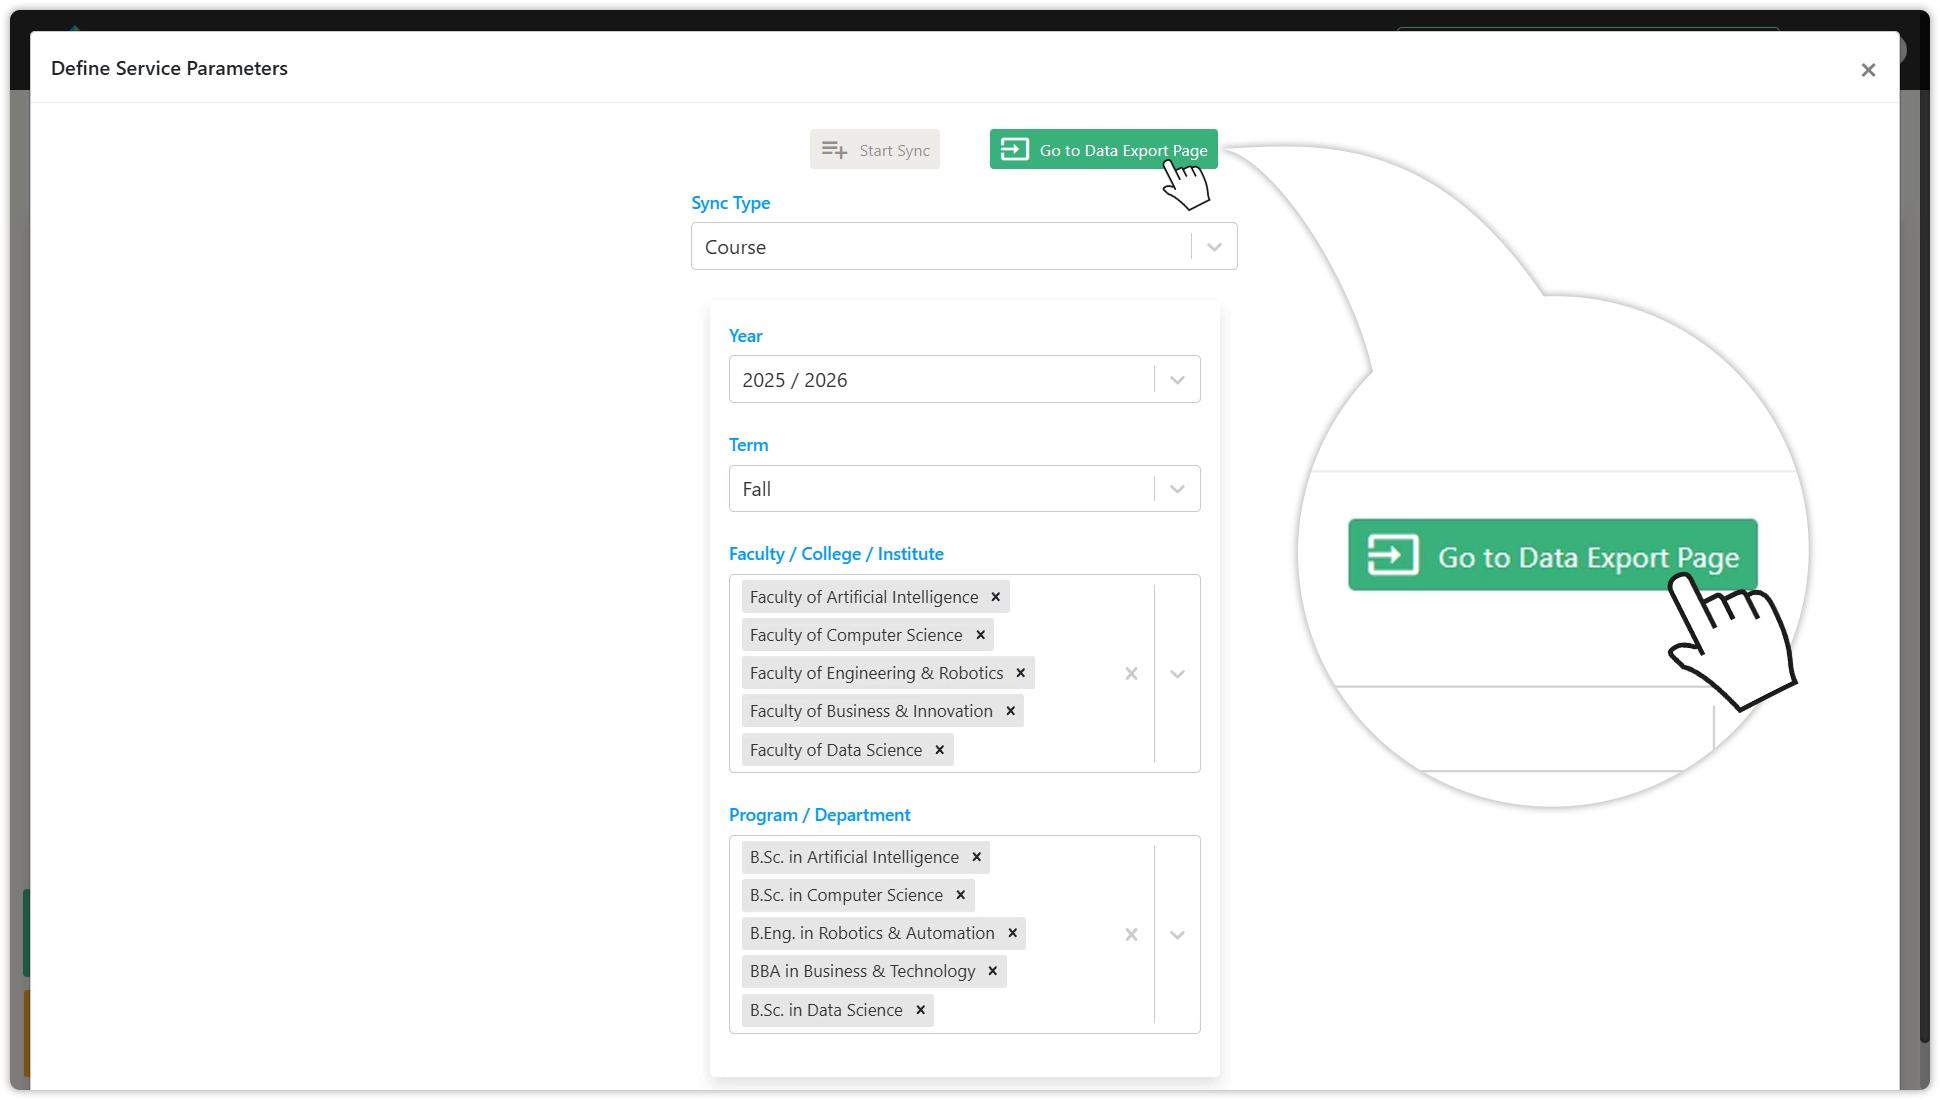Open the Term dropdown showing Fall
The image size is (1940, 1100).
1177,489
